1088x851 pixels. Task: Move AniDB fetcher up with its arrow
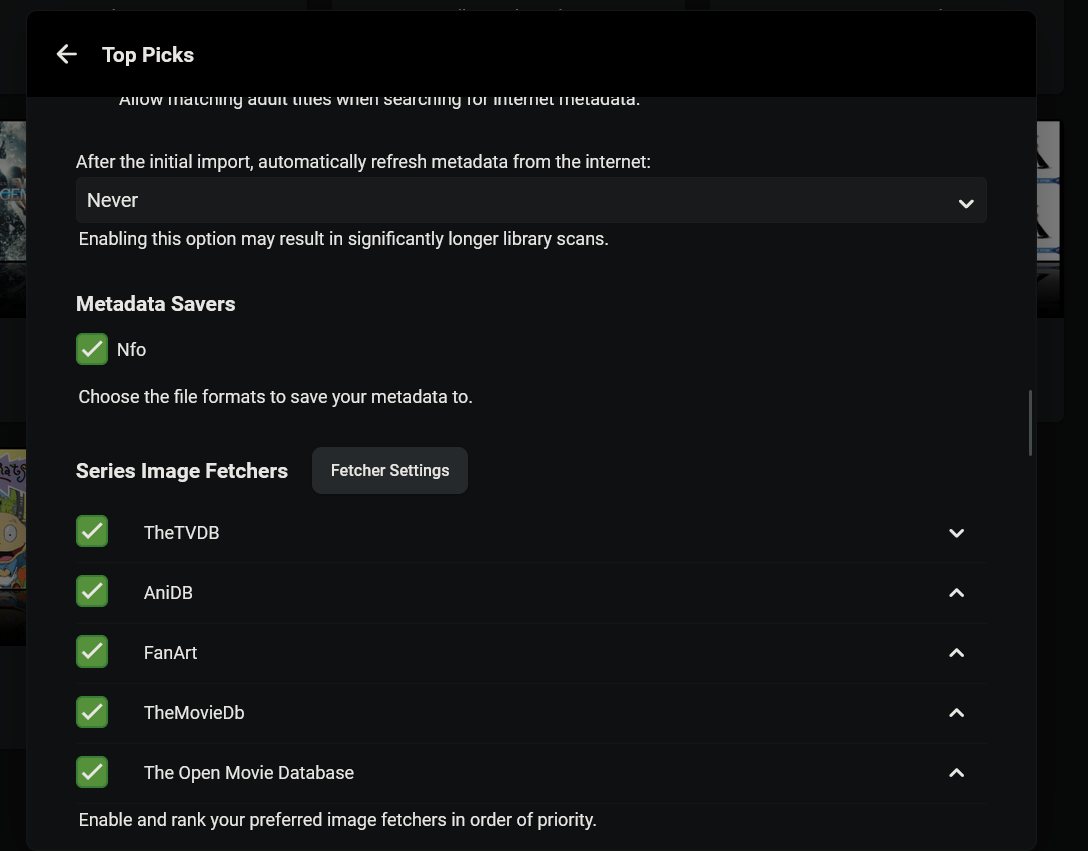pos(956,593)
